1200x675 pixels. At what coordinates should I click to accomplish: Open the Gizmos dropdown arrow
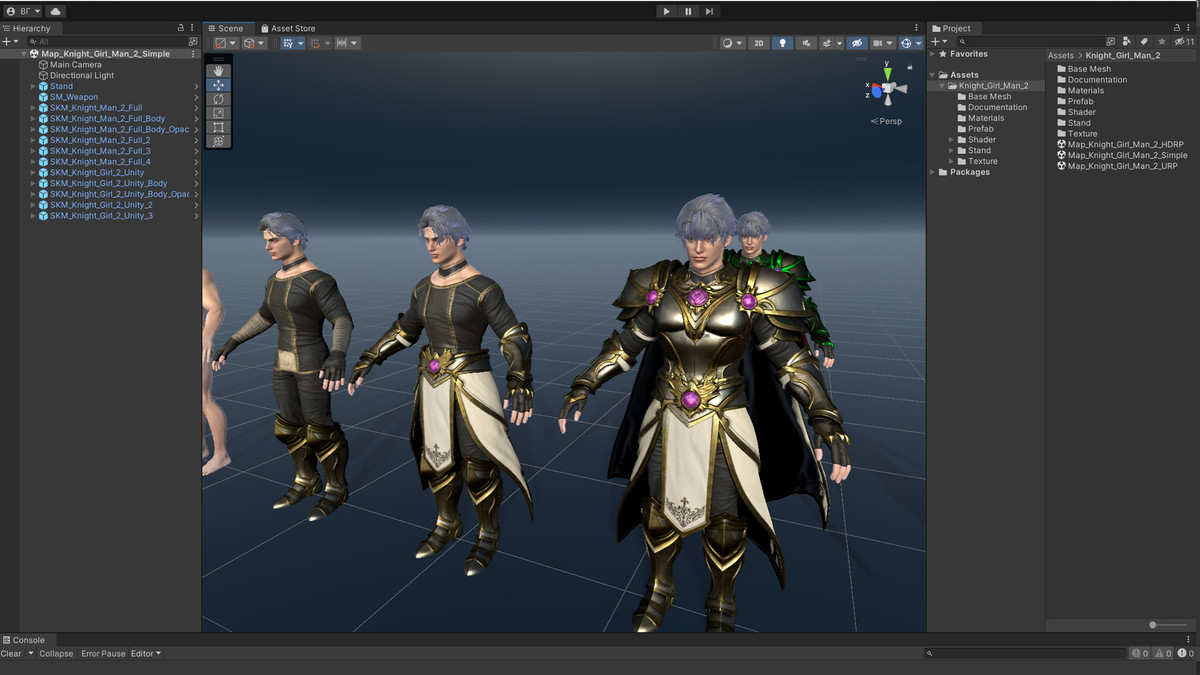tap(919, 43)
